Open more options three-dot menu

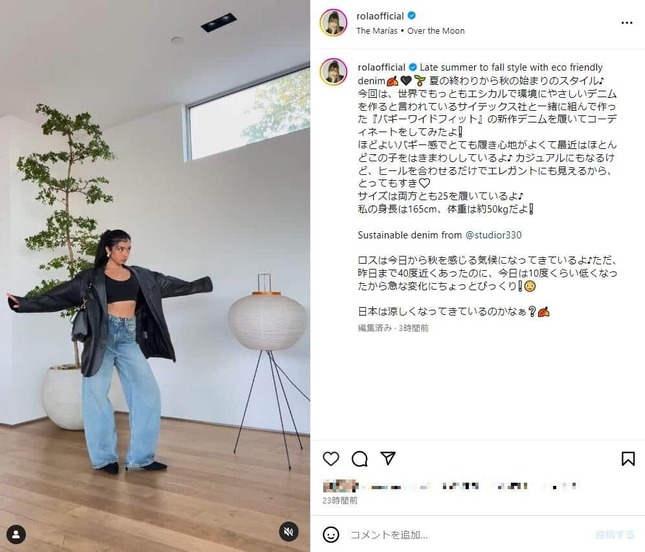tap(626, 23)
